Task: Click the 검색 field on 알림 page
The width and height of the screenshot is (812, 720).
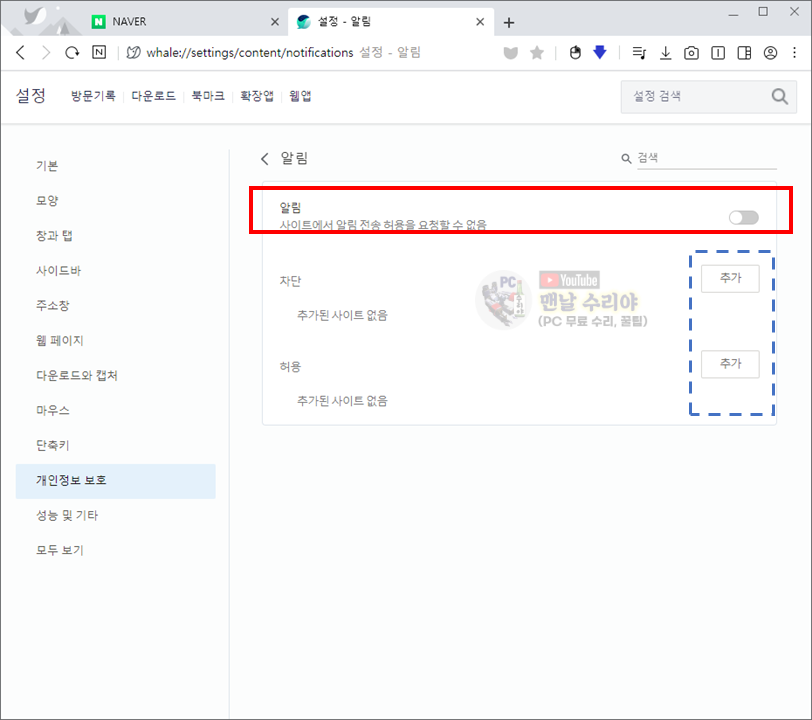Action: (x=706, y=159)
